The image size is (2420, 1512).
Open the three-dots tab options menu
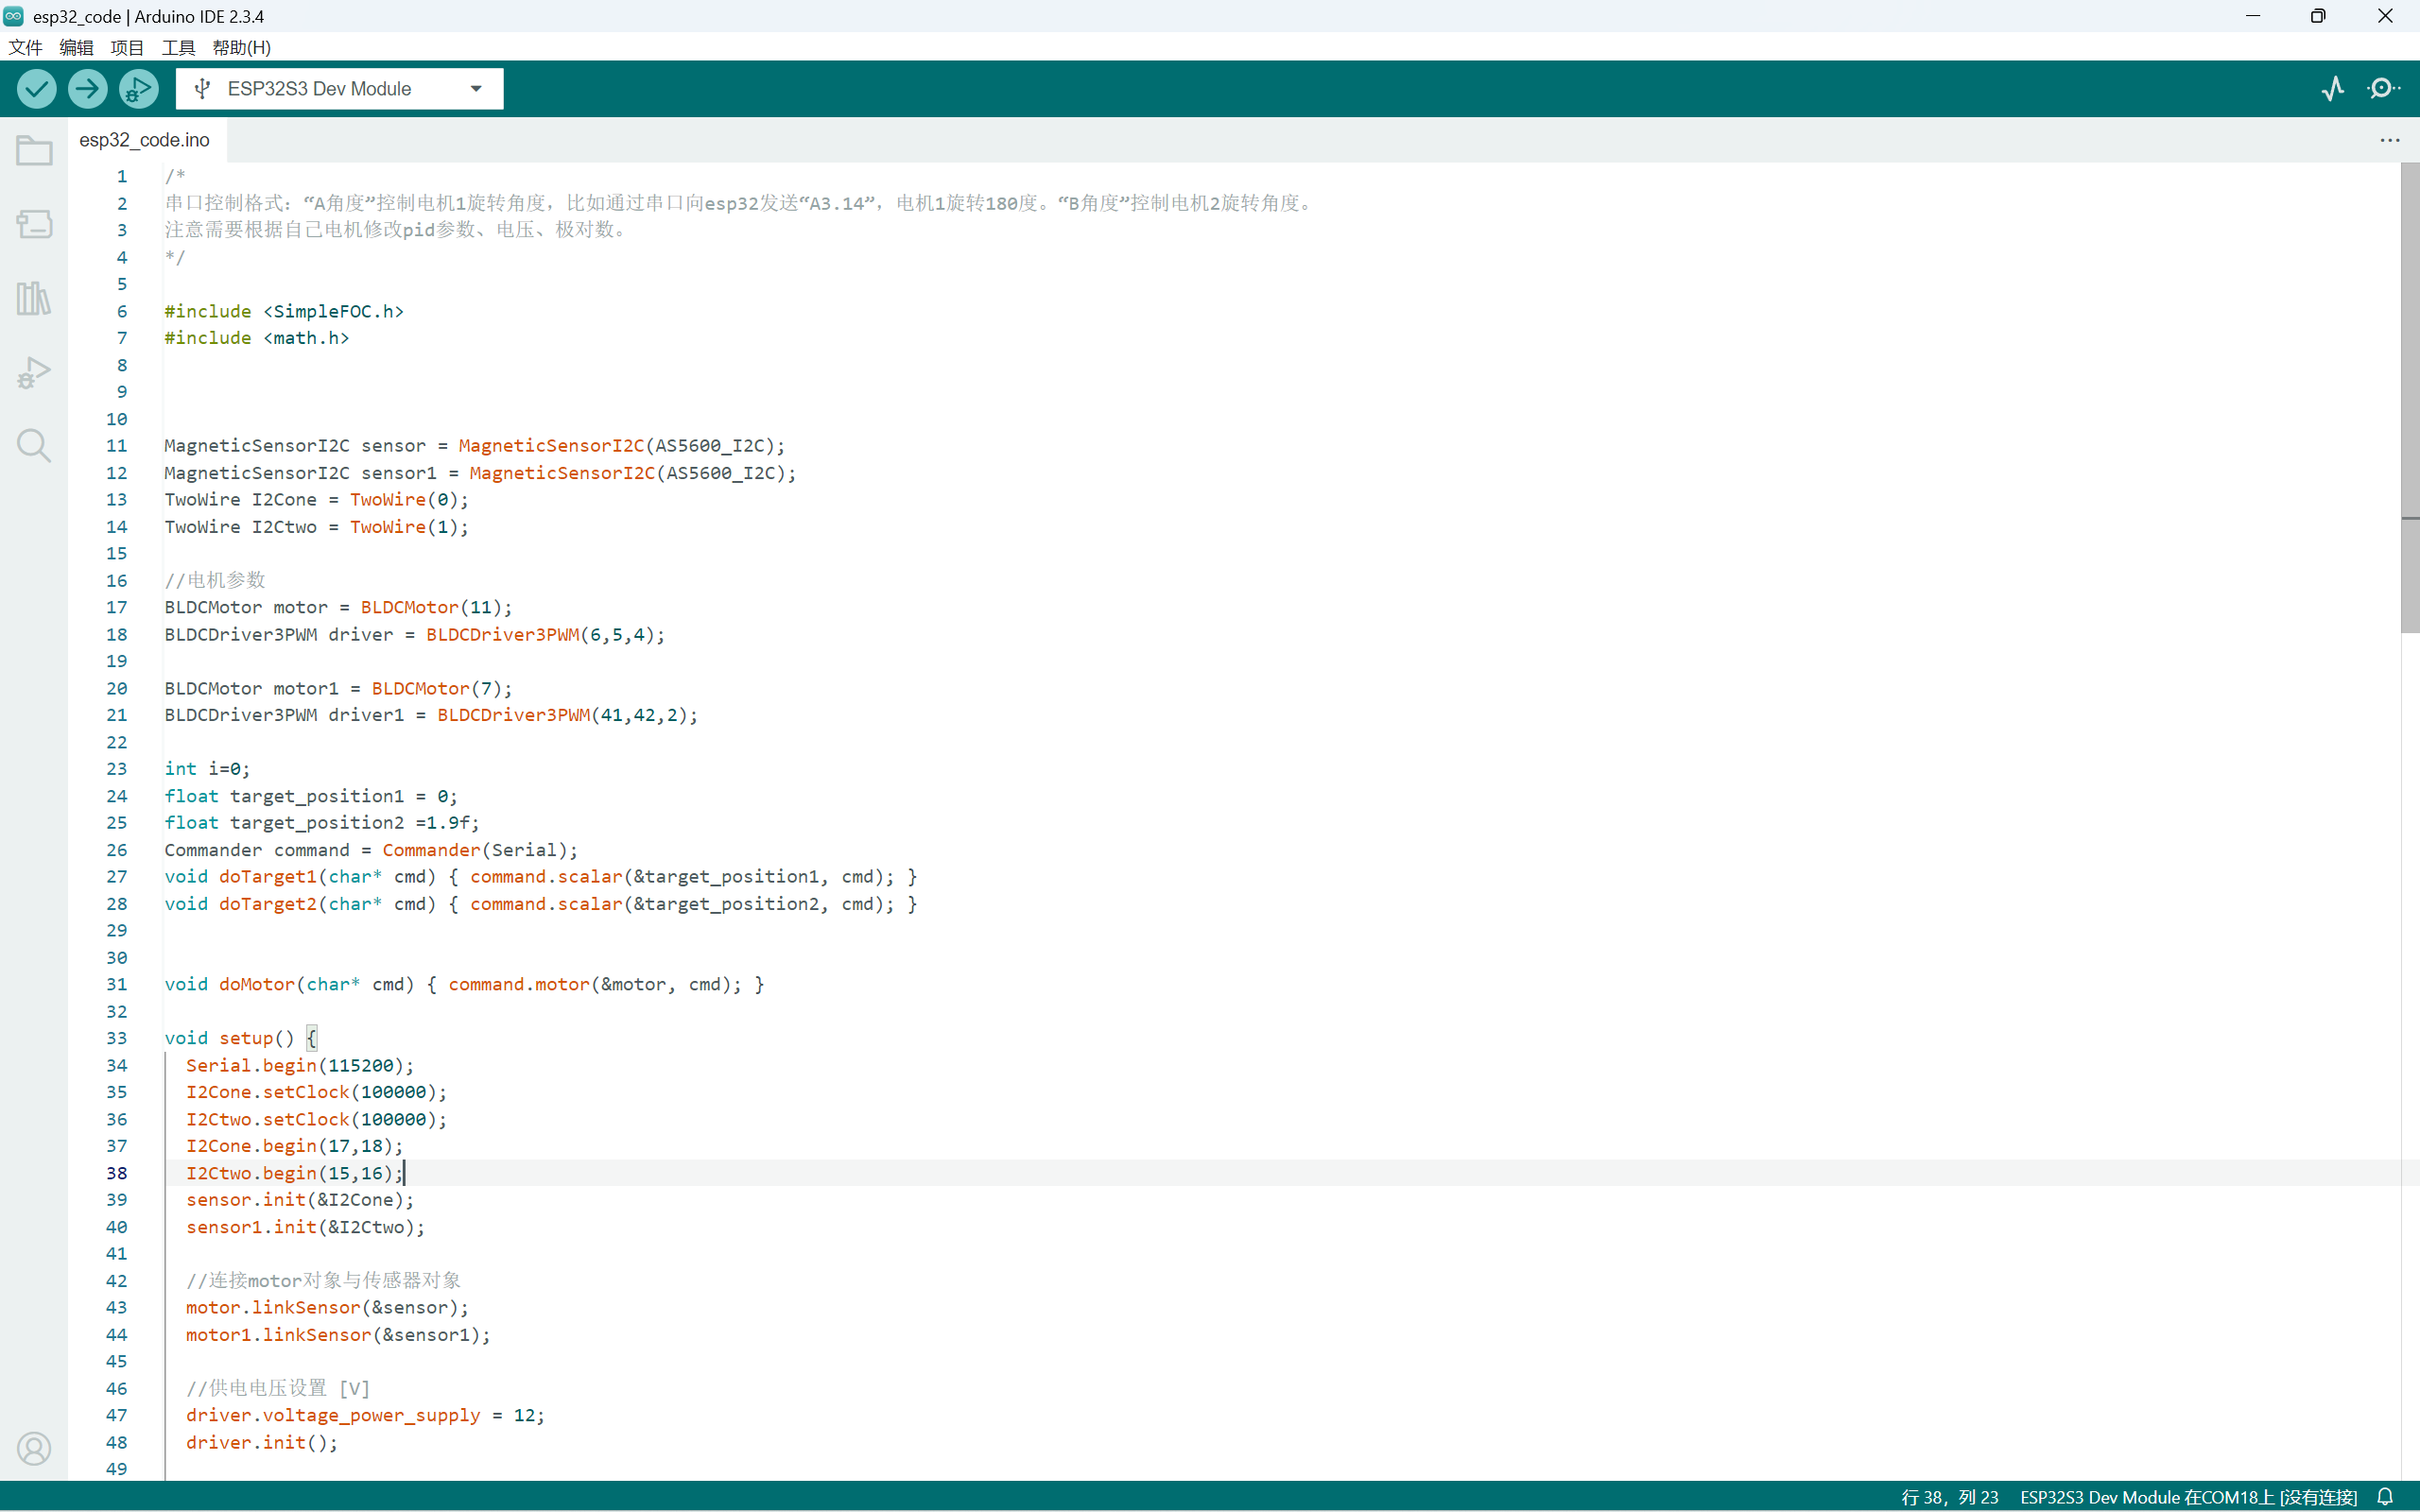point(2390,140)
